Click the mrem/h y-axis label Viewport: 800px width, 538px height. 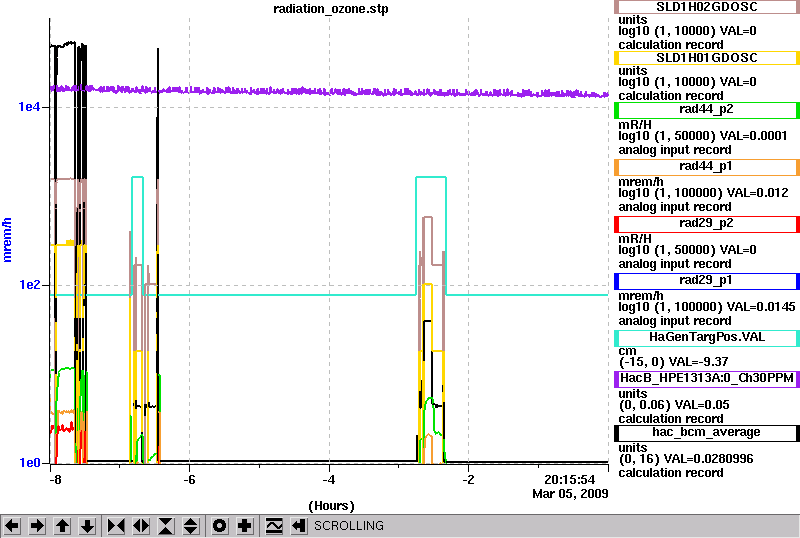(x=7, y=240)
